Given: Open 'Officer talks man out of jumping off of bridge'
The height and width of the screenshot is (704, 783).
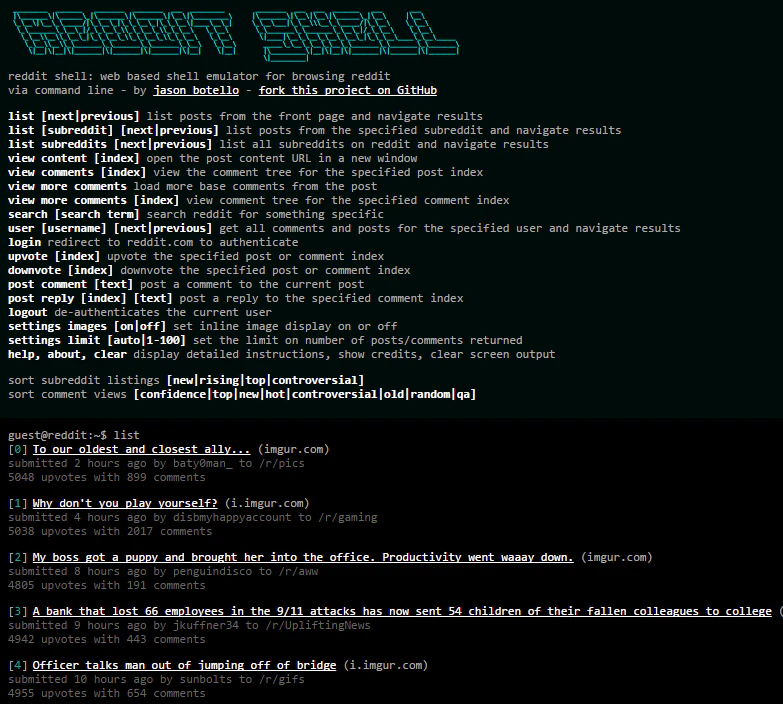Looking at the screenshot, I should 184,665.
